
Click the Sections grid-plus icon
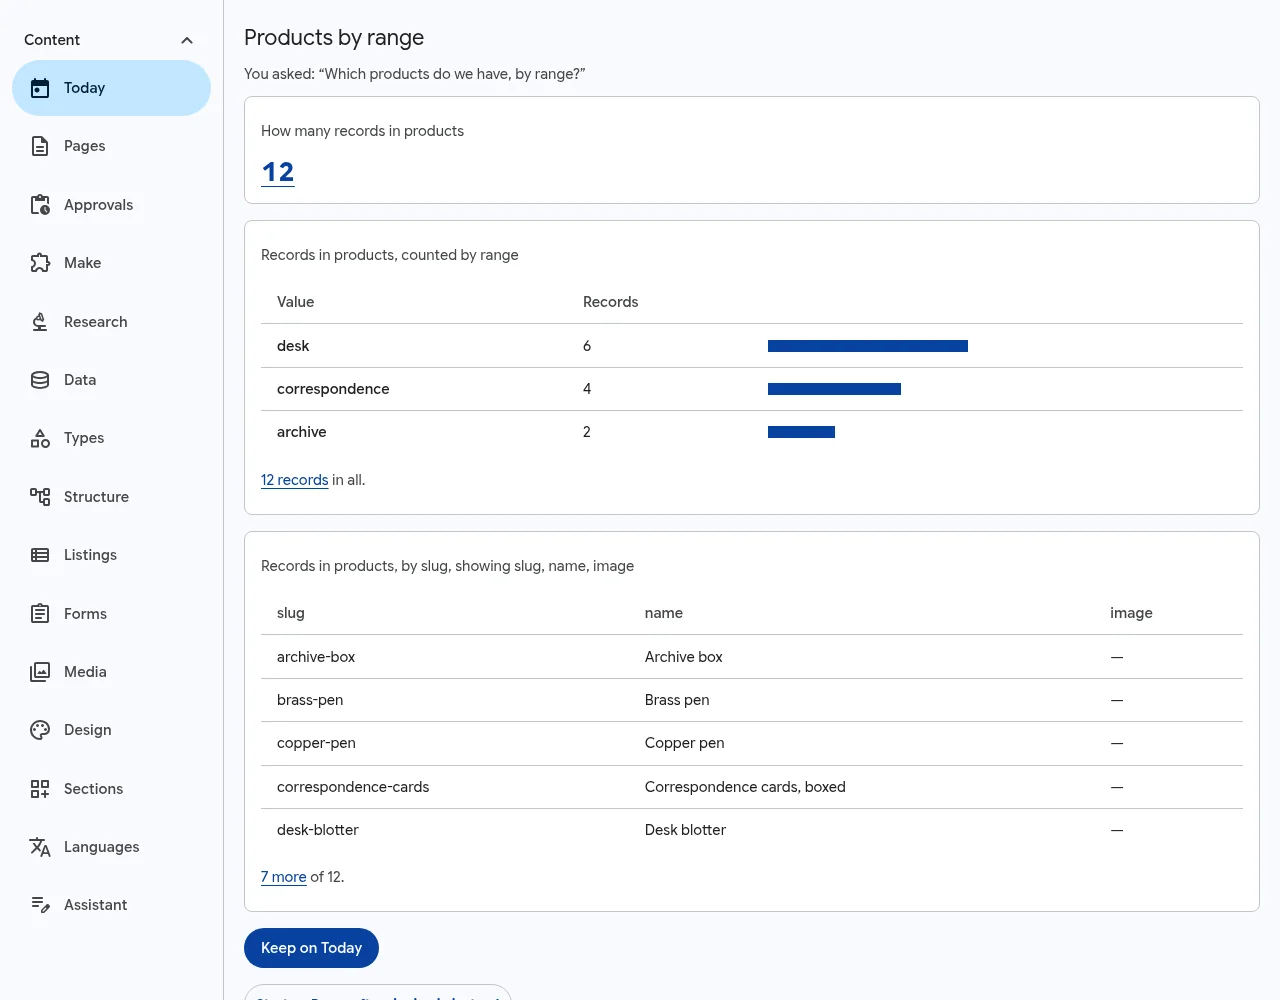point(40,789)
